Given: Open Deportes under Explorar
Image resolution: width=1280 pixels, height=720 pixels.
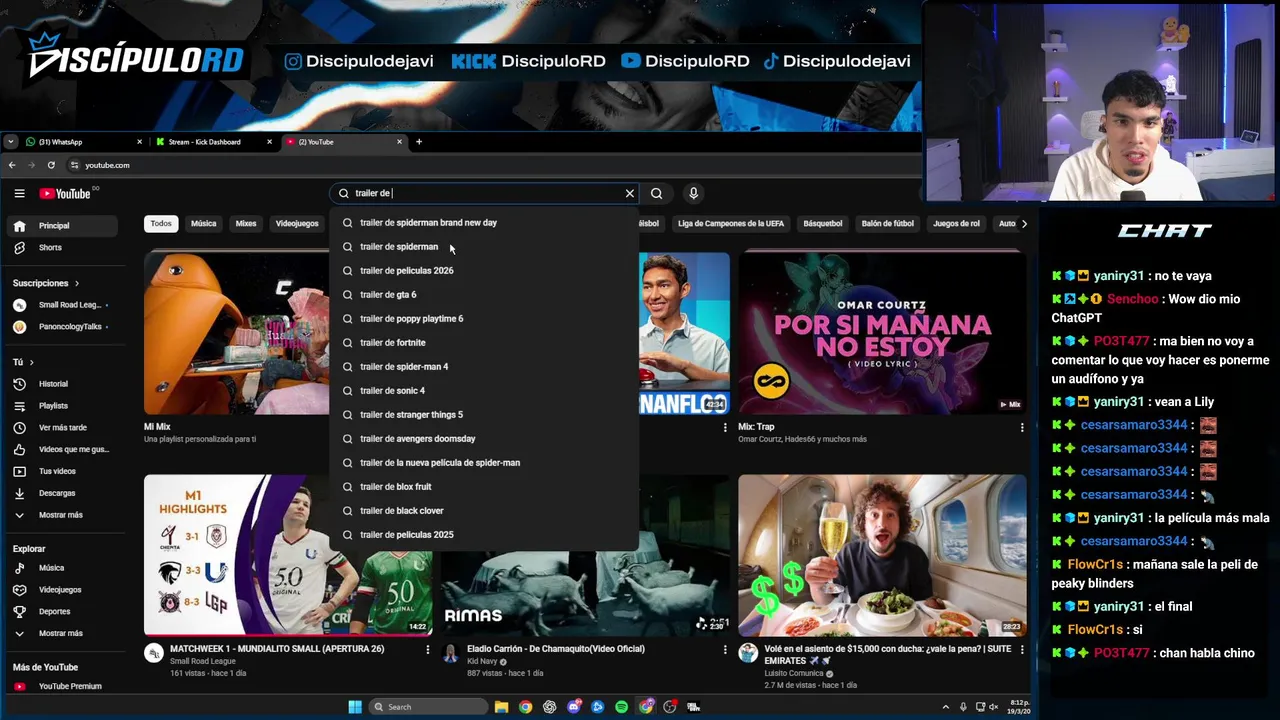Looking at the screenshot, I should click(64, 611).
